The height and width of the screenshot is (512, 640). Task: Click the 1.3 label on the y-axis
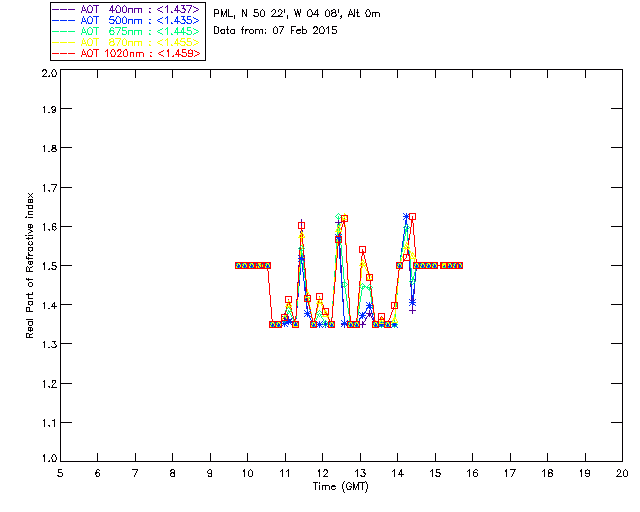click(49, 344)
